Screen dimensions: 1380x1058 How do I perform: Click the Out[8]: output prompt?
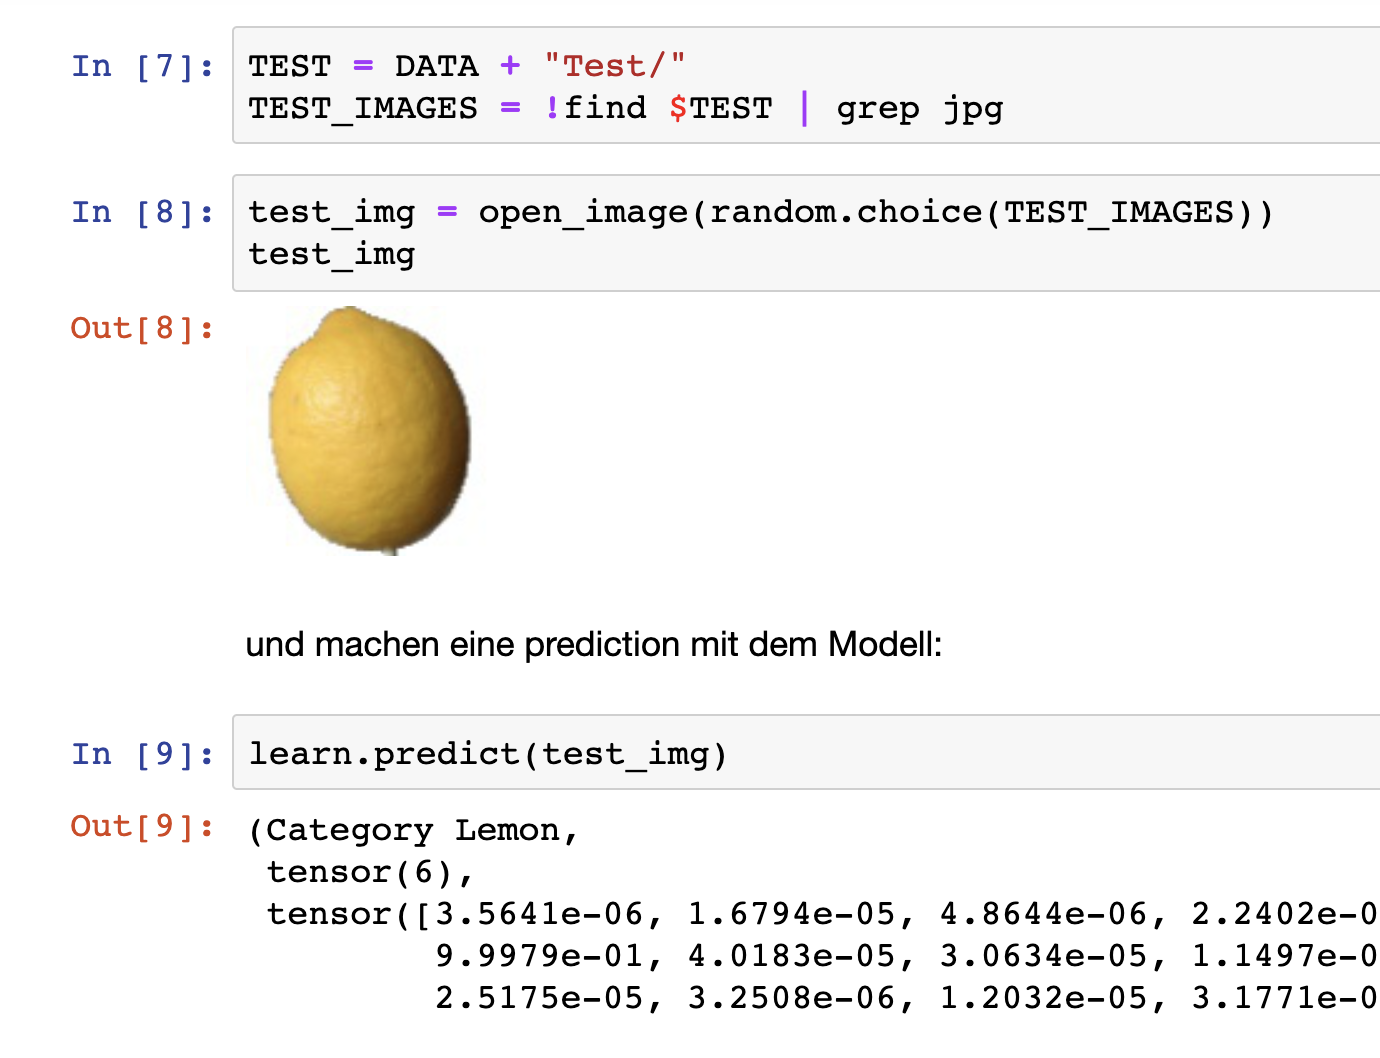[143, 328]
